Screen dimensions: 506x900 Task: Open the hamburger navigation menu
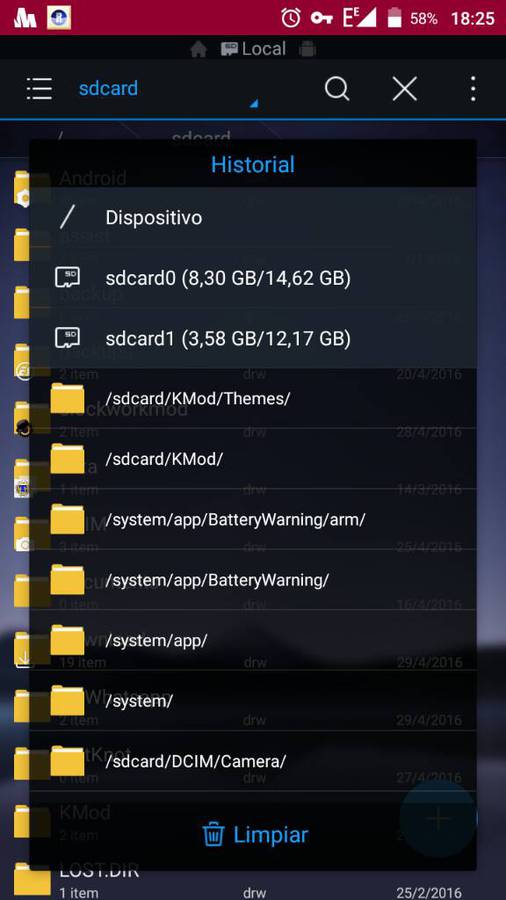coord(39,89)
